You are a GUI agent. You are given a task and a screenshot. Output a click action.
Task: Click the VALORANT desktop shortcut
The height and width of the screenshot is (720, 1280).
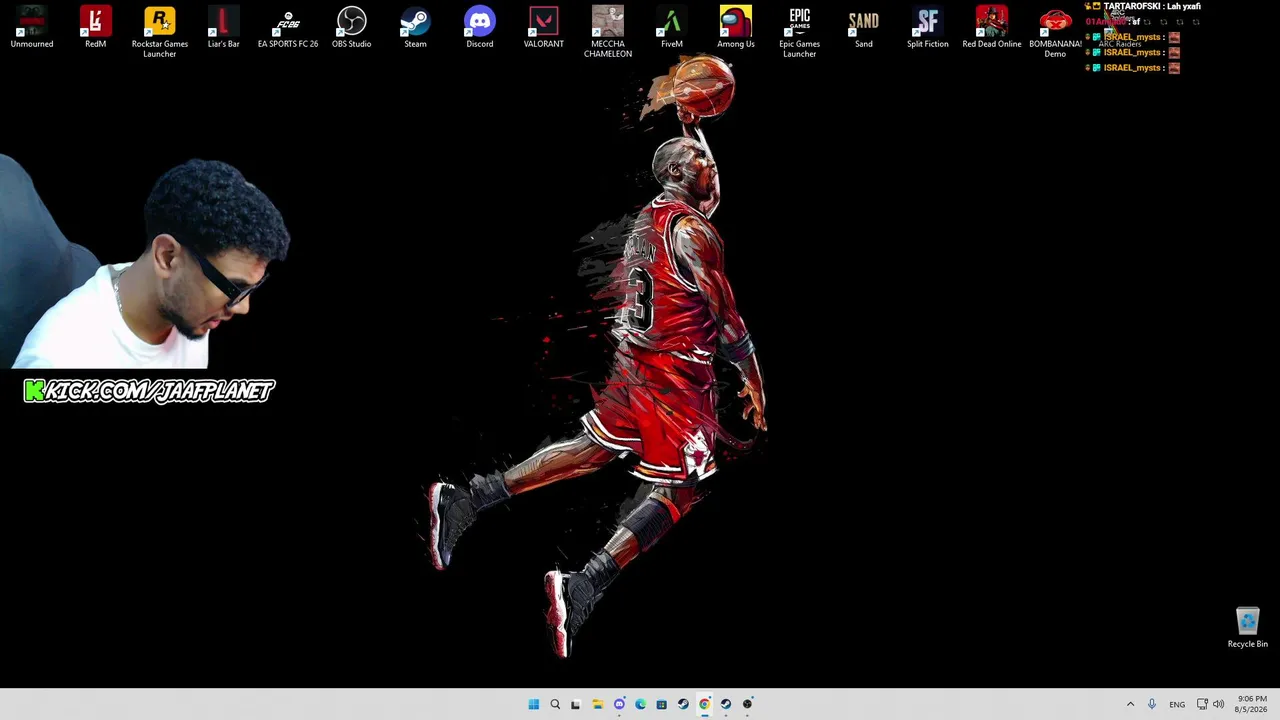pos(544,28)
